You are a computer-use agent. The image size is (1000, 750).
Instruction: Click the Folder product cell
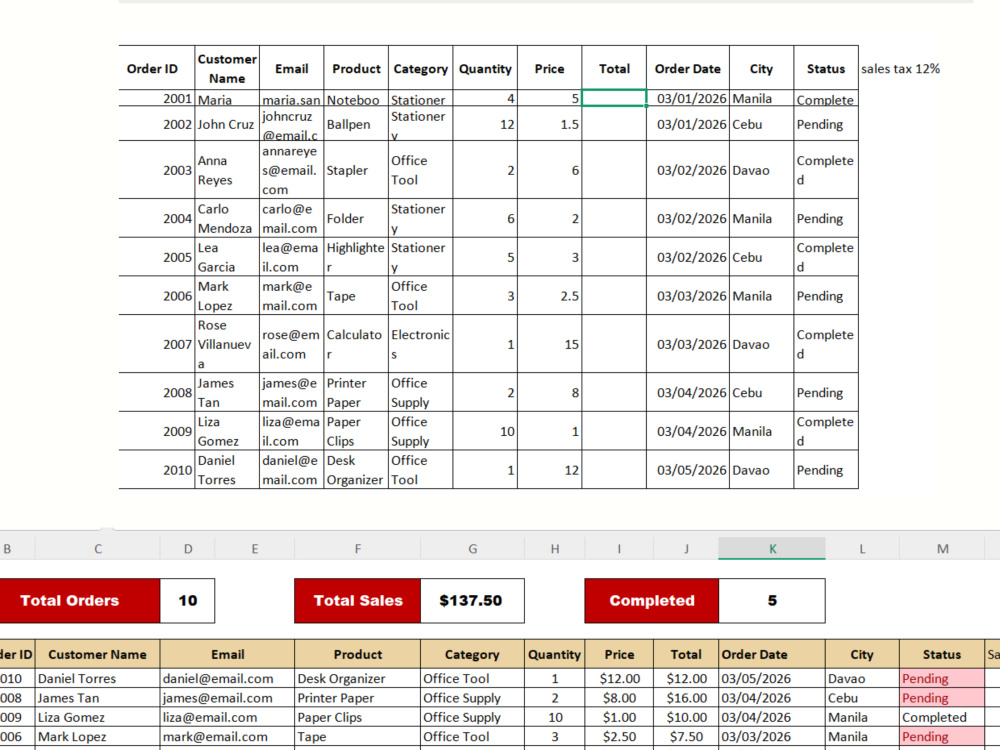tap(356, 219)
